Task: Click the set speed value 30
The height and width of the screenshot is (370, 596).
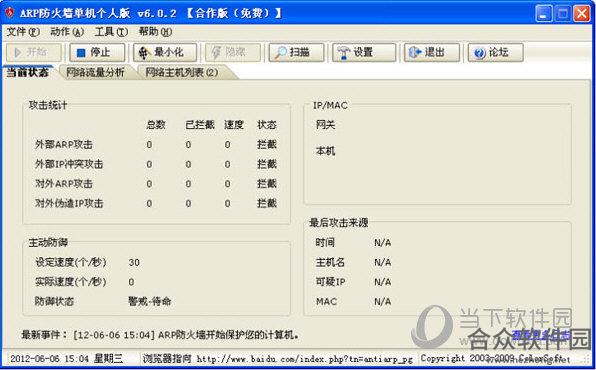Action: pos(134,262)
